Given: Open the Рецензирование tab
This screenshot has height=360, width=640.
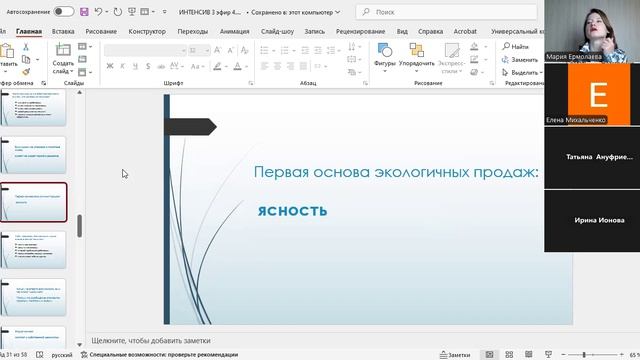Looking at the screenshot, I should [x=360, y=31].
